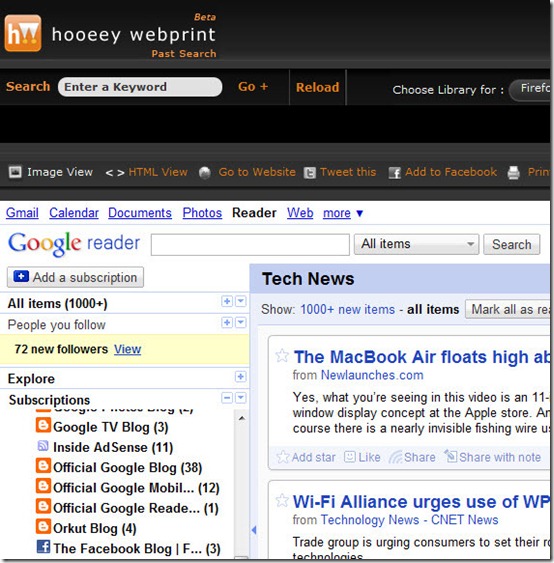
Task: Open the Explore section
Action: click(31, 379)
